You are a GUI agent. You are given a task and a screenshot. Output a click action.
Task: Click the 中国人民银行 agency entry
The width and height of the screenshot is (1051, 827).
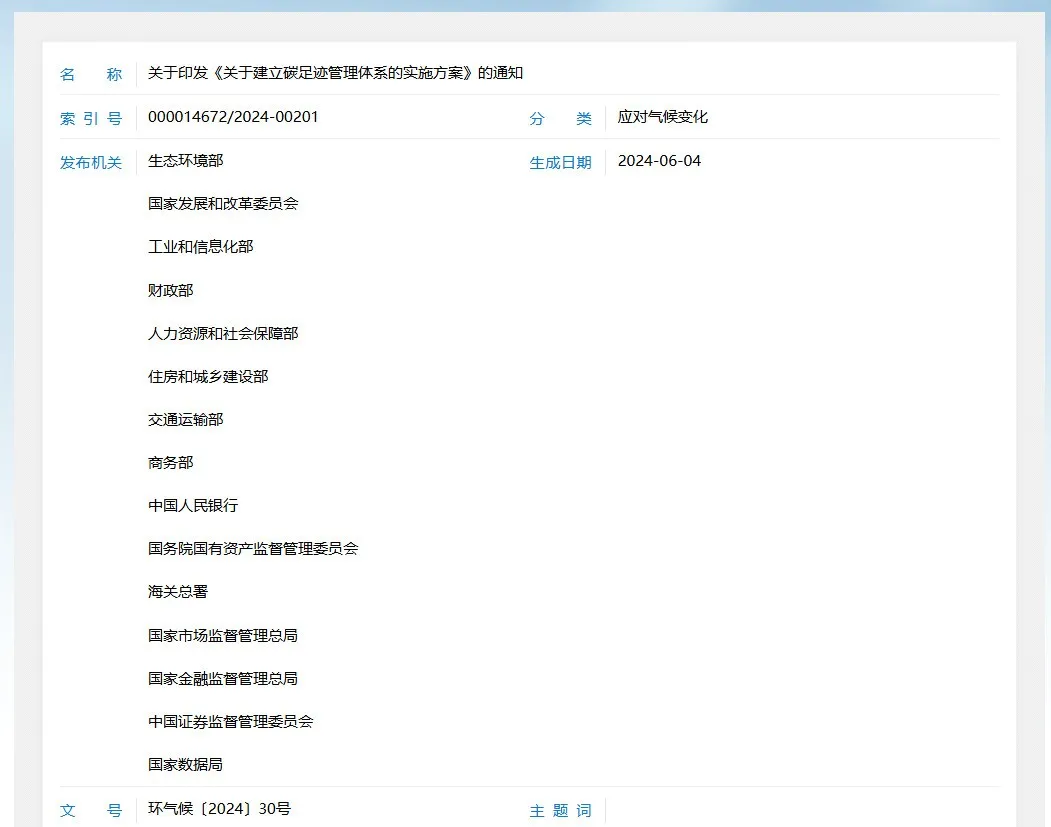click(192, 505)
